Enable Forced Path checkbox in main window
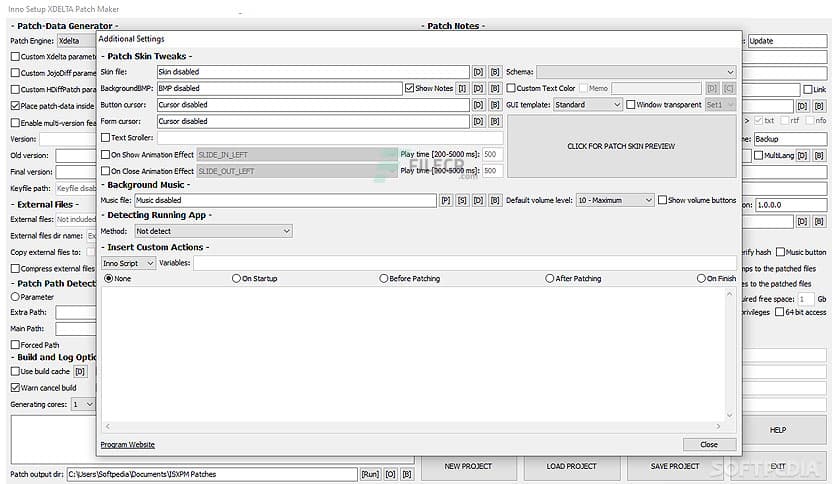The width and height of the screenshot is (836, 484). (x=15, y=345)
